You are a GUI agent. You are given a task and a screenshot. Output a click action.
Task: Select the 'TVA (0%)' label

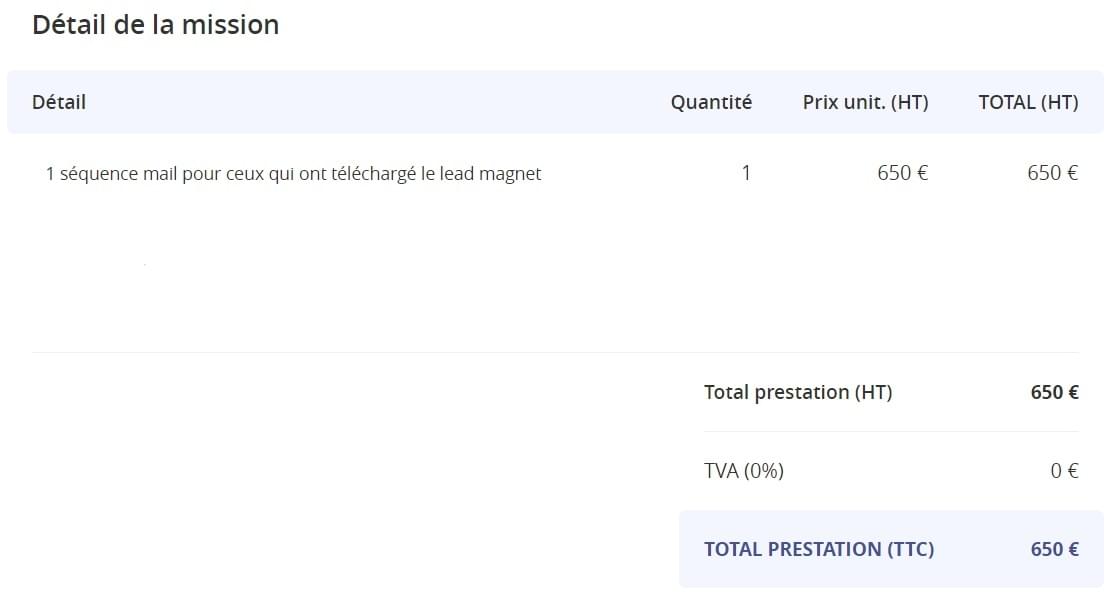744,471
